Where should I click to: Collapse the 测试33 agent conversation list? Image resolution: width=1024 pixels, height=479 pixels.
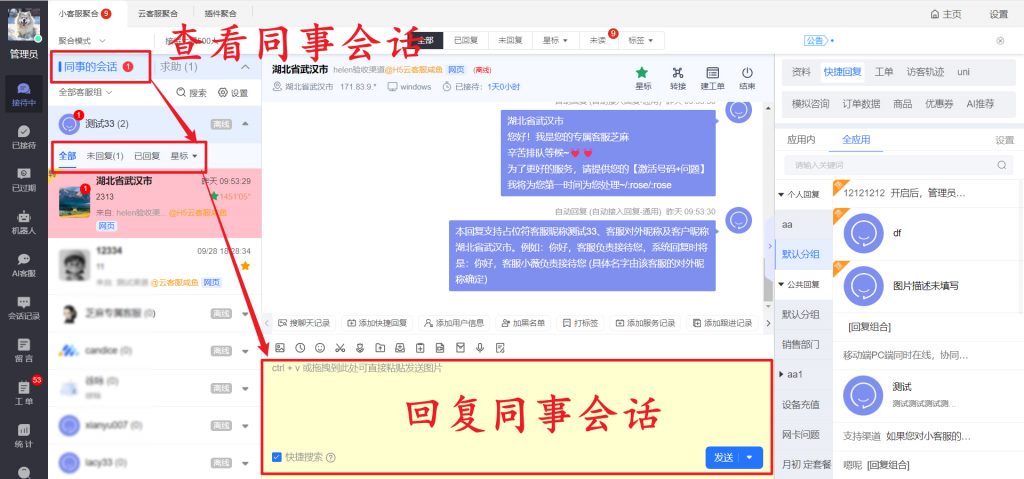(245, 124)
